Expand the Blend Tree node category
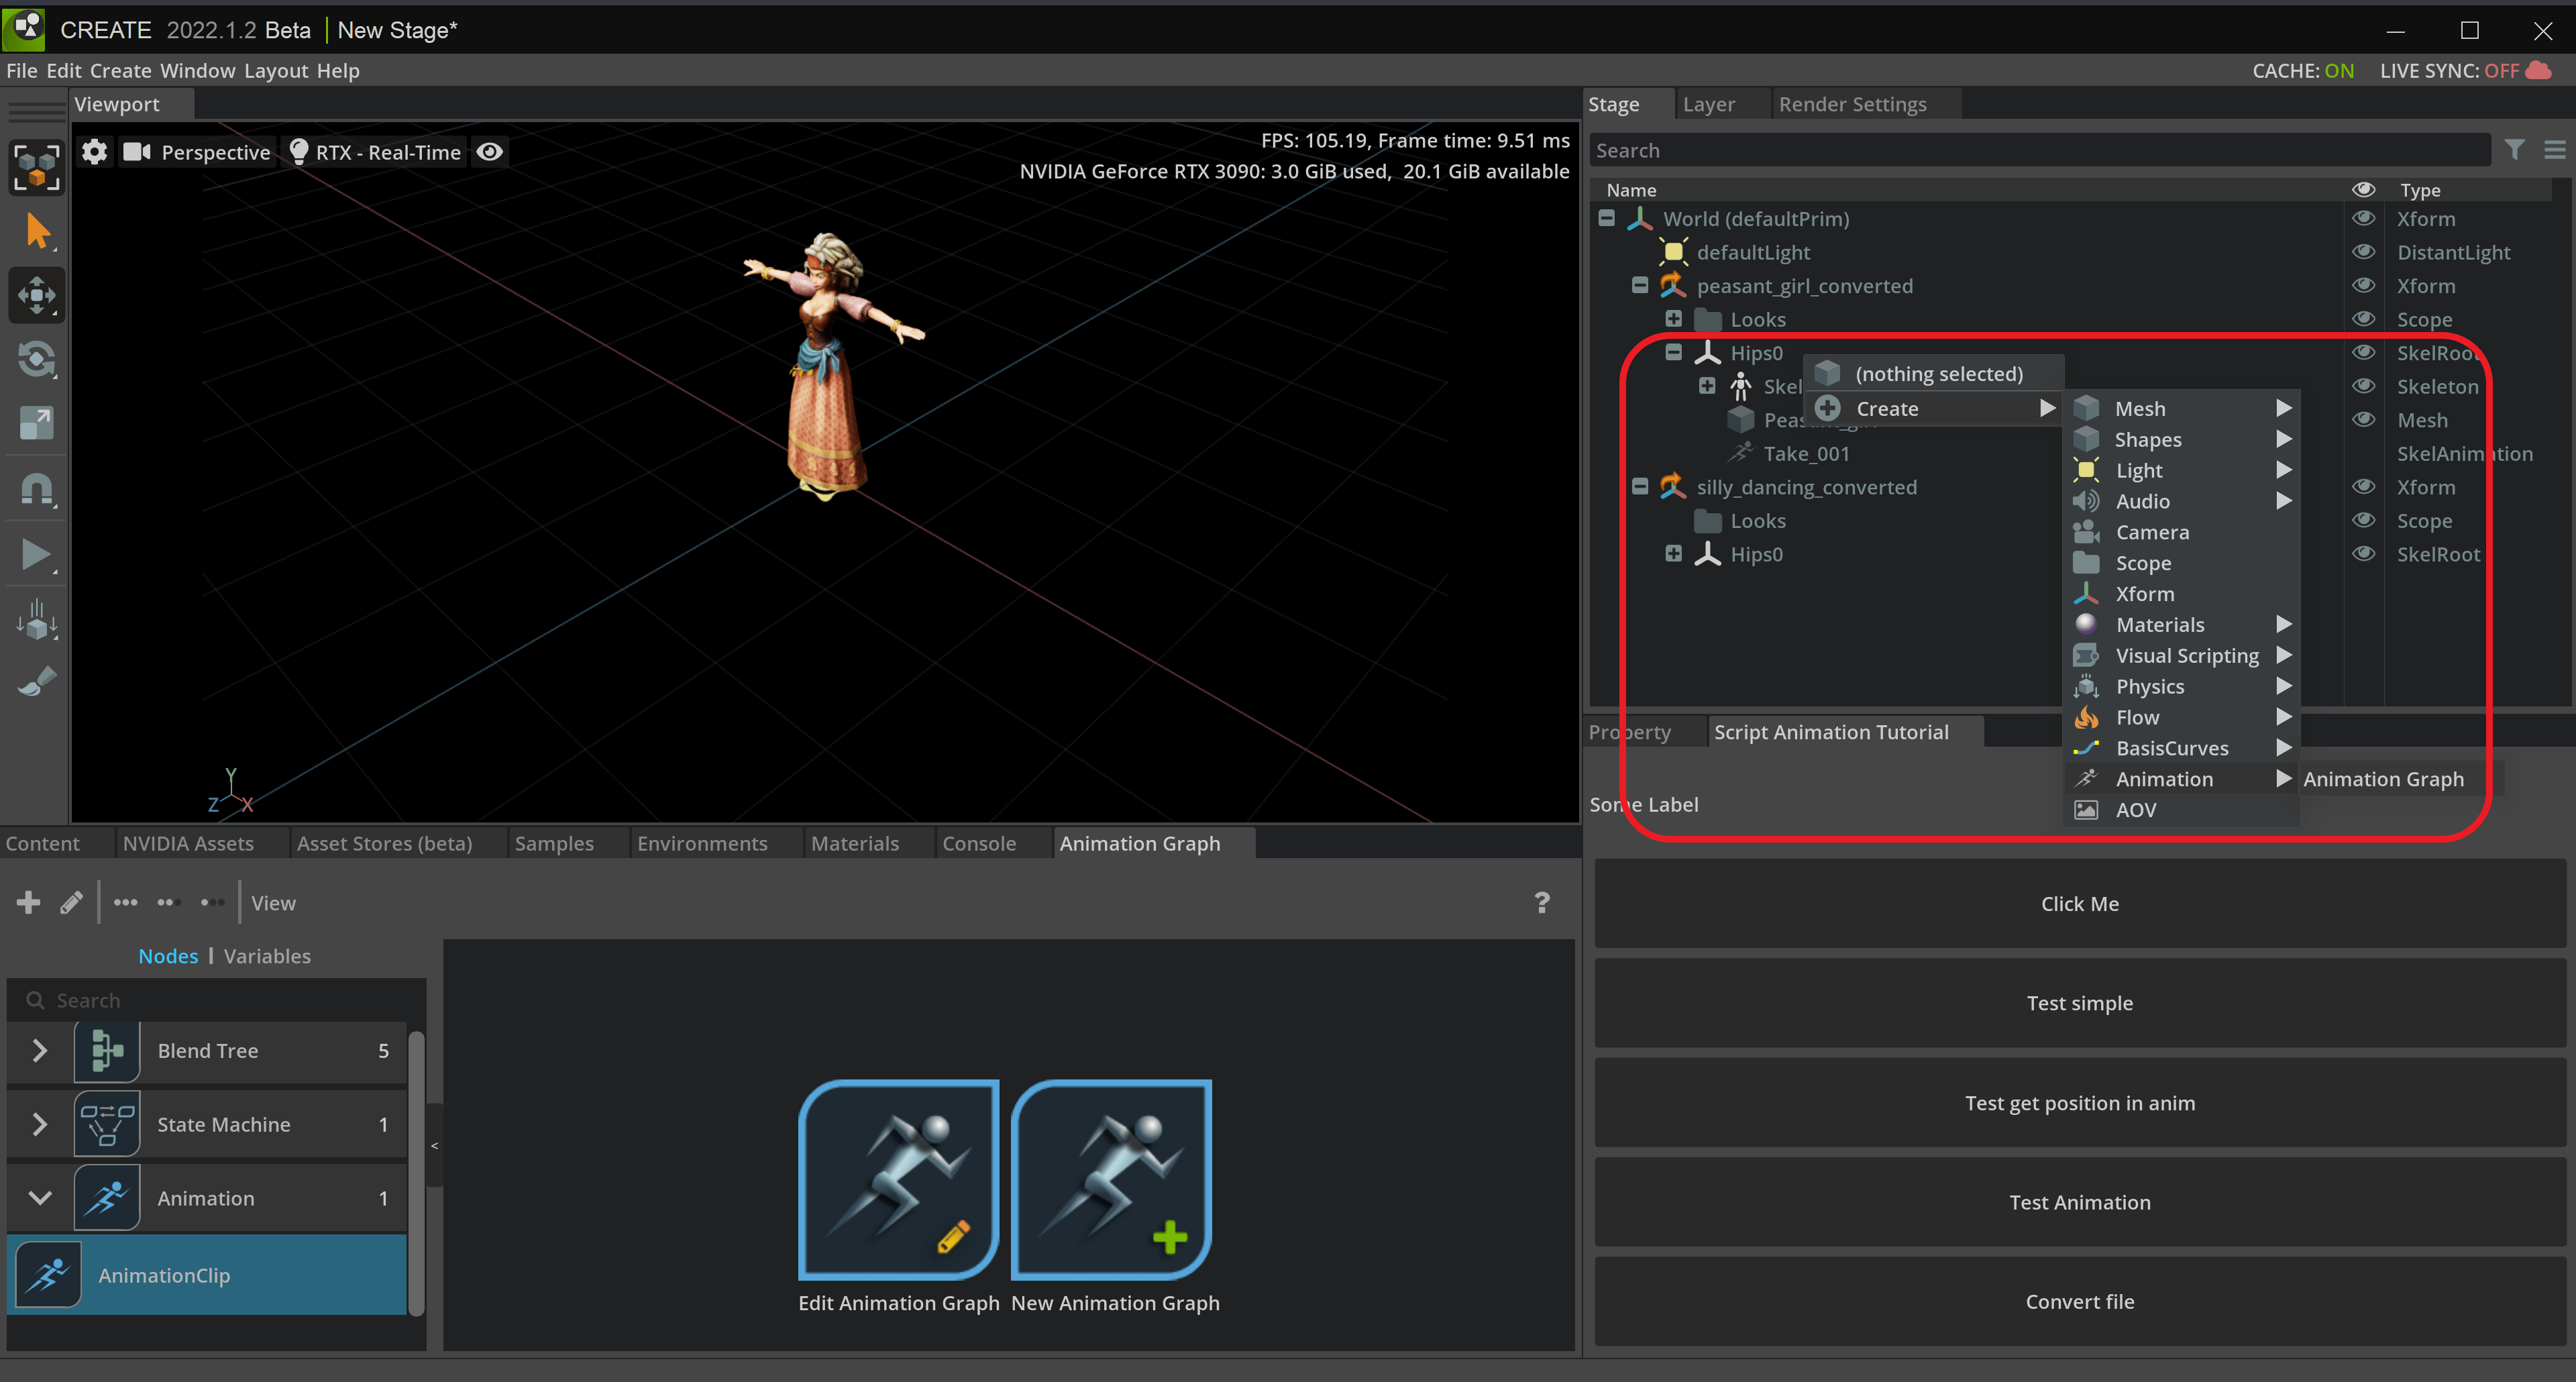Image resolution: width=2576 pixels, height=1382 pixels. click(40, 1051)
